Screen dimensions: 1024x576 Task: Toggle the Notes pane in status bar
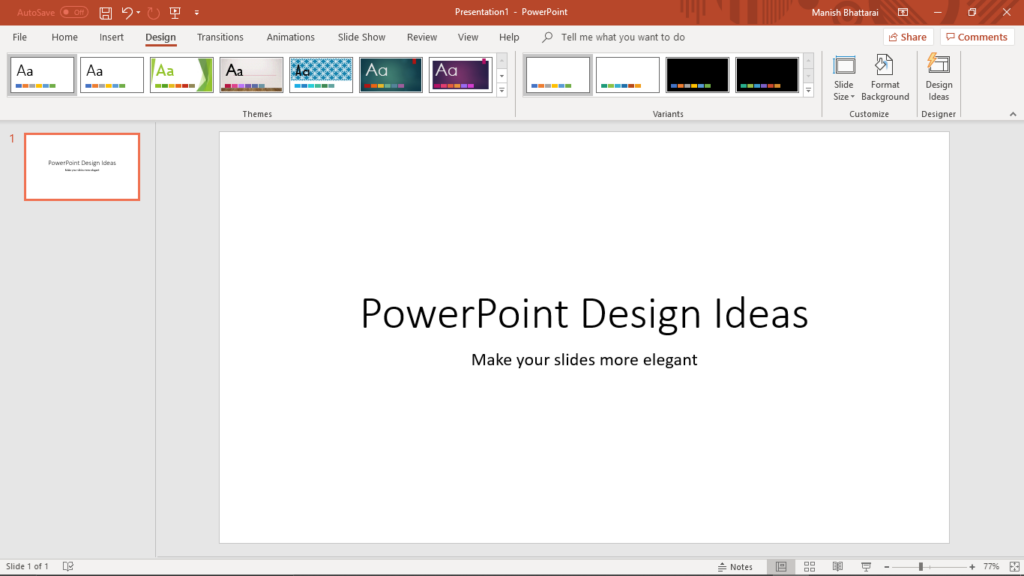[x=735, y=566]
